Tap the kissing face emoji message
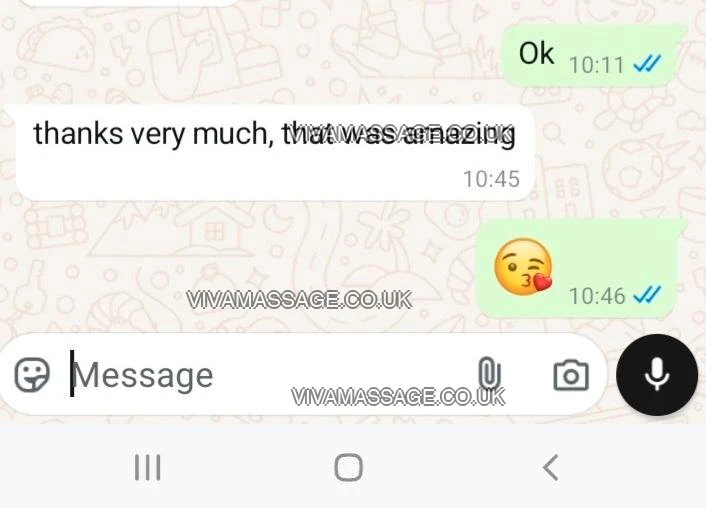 coord(523,267)
